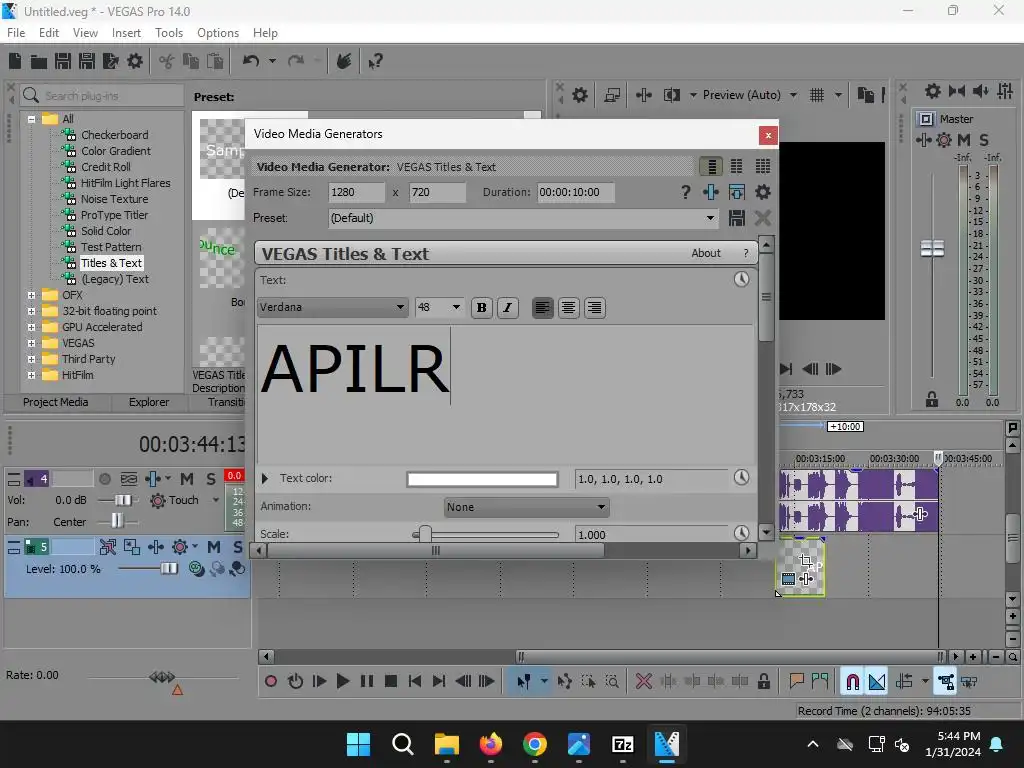Click the Frame Size width field 1280

[356, 192]
